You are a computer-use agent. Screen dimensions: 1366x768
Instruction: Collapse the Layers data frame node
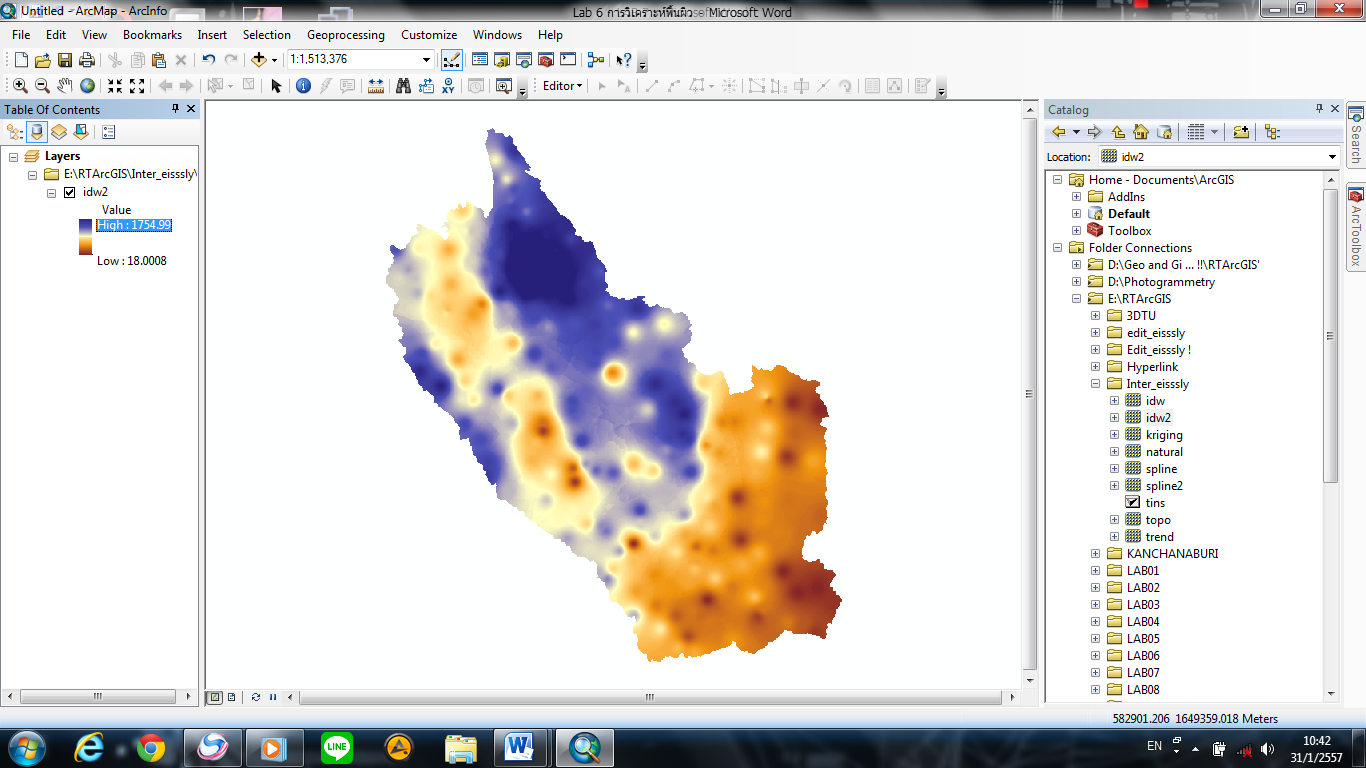pos(13,157)
